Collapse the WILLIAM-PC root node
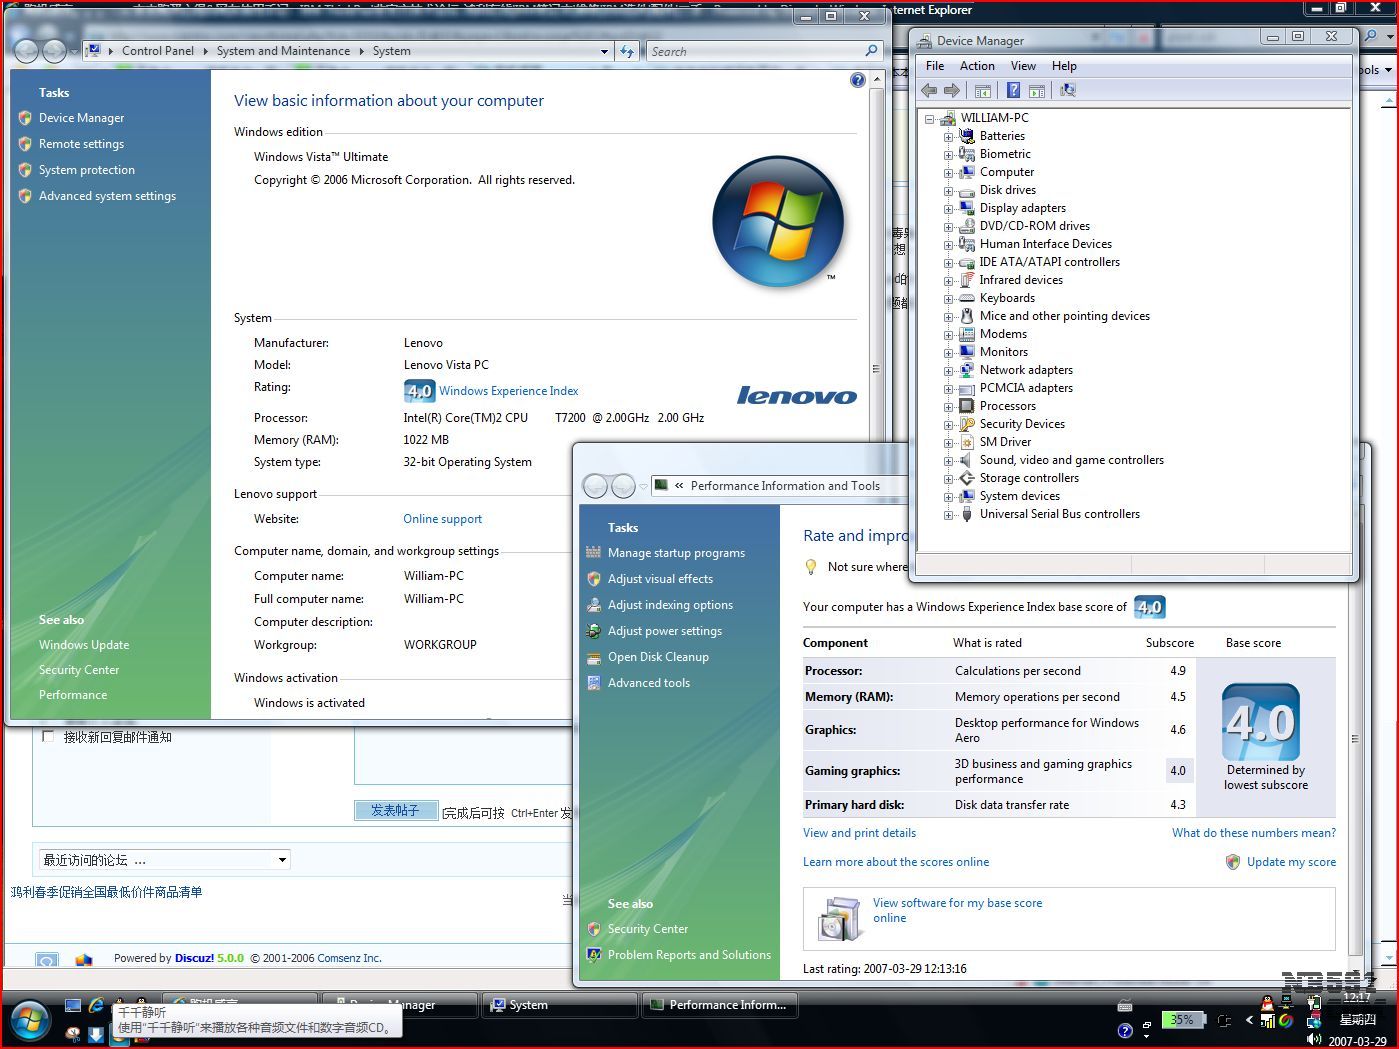Image resolution: width=1399 pixels, height=1049 pixels. pyautogui.click(x=930, y=118)
